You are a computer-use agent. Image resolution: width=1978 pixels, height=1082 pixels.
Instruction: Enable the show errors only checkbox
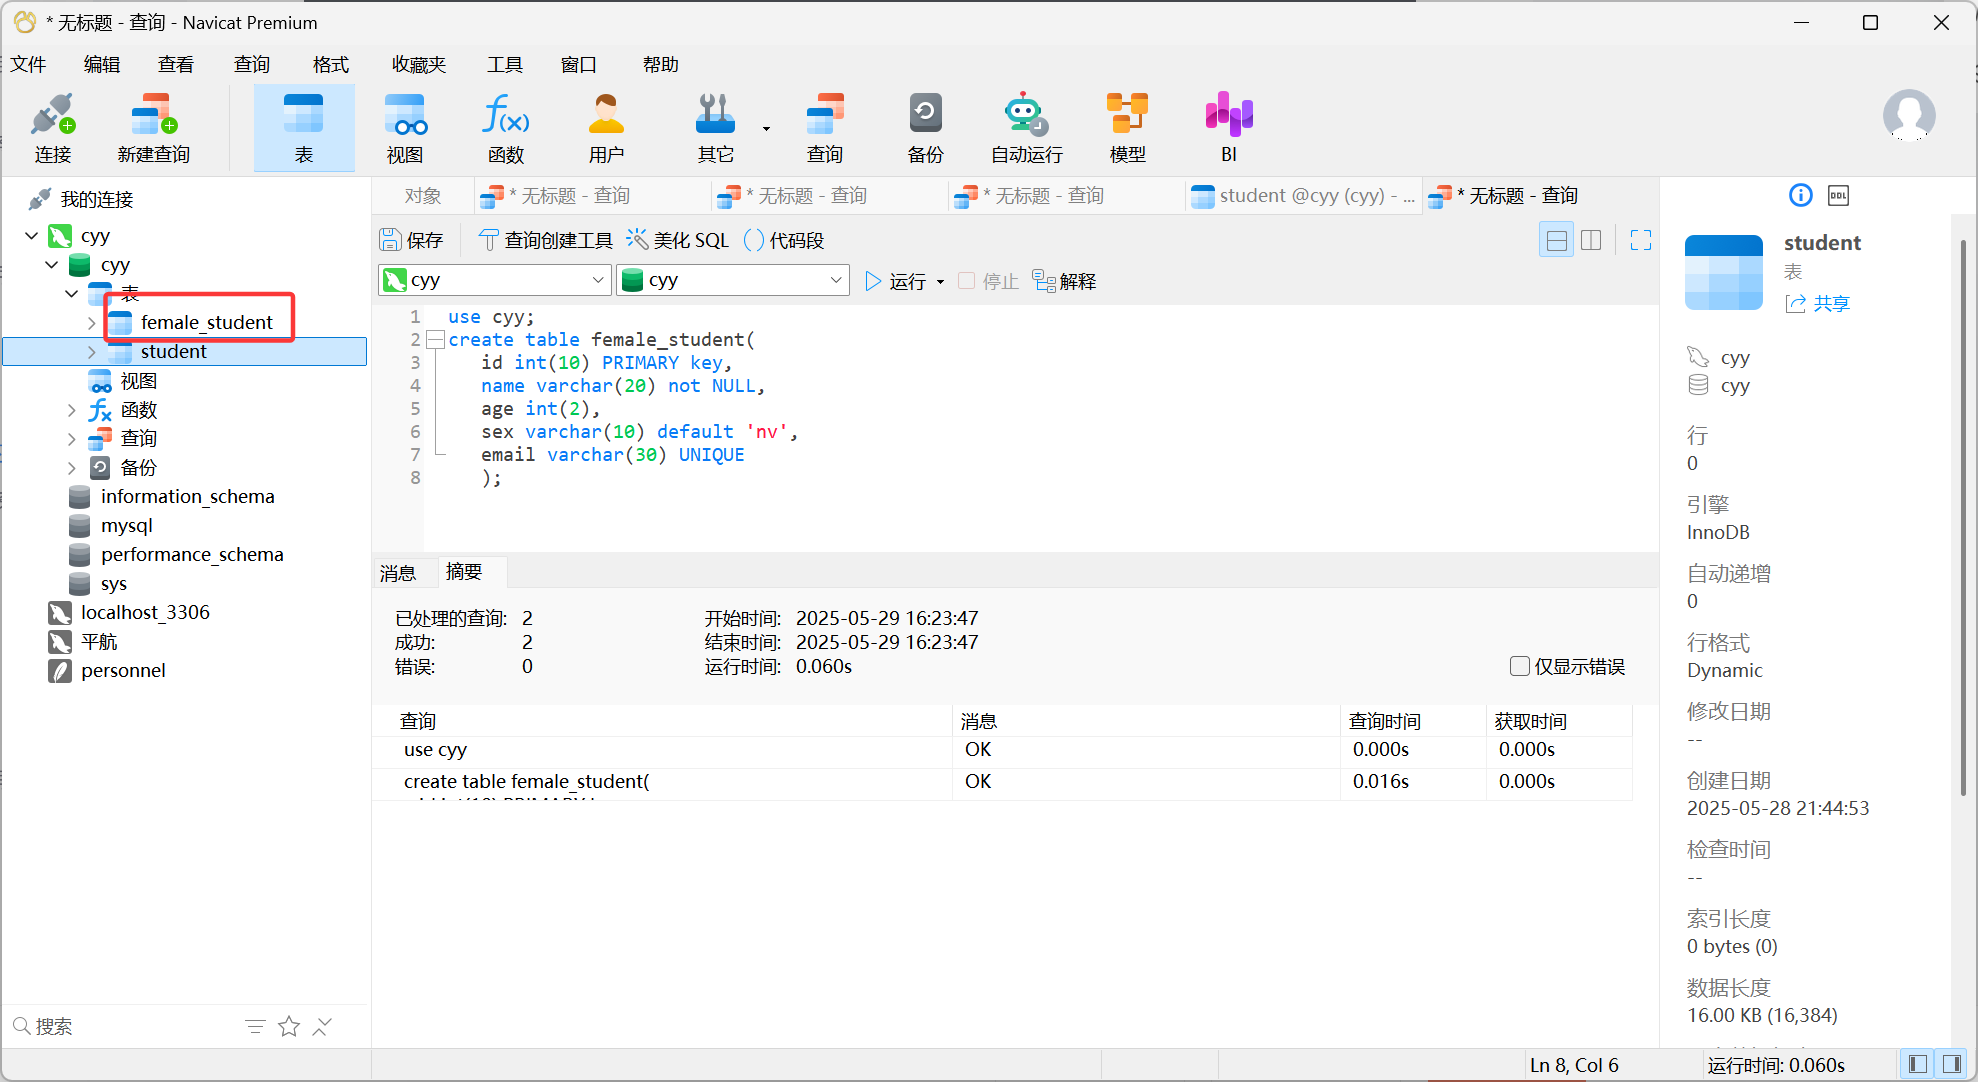coord(1520,666)
